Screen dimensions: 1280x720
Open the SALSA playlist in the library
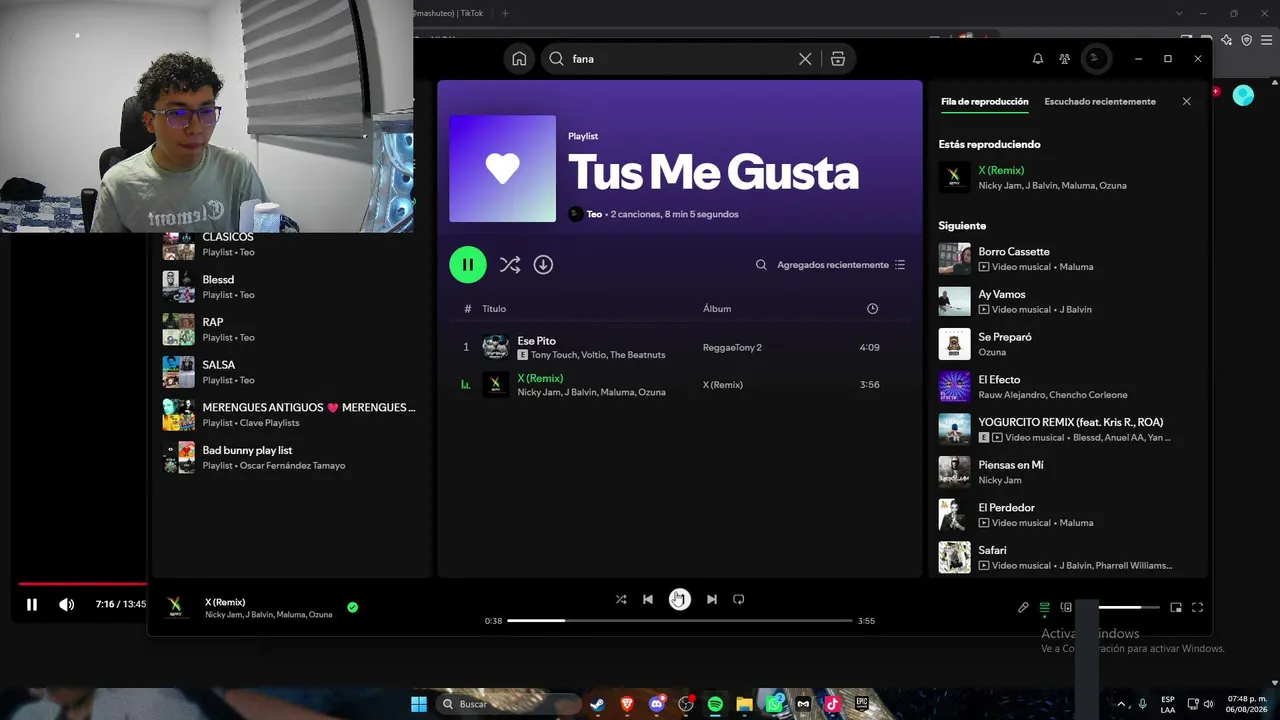290,372
